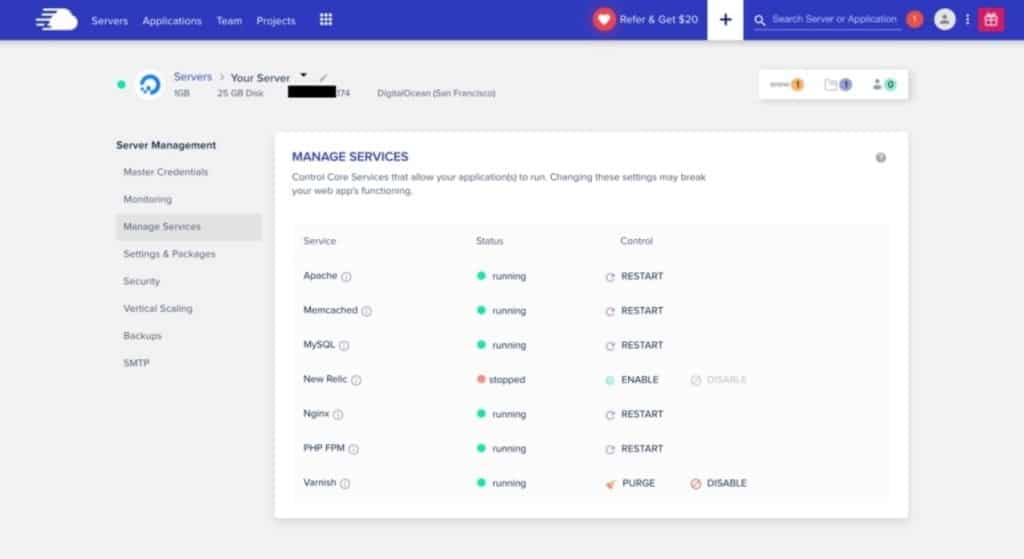The height and width of the screenshot is (559, 1024).
Task: Open the orange notification badge
Action: [x=915, y=20]
